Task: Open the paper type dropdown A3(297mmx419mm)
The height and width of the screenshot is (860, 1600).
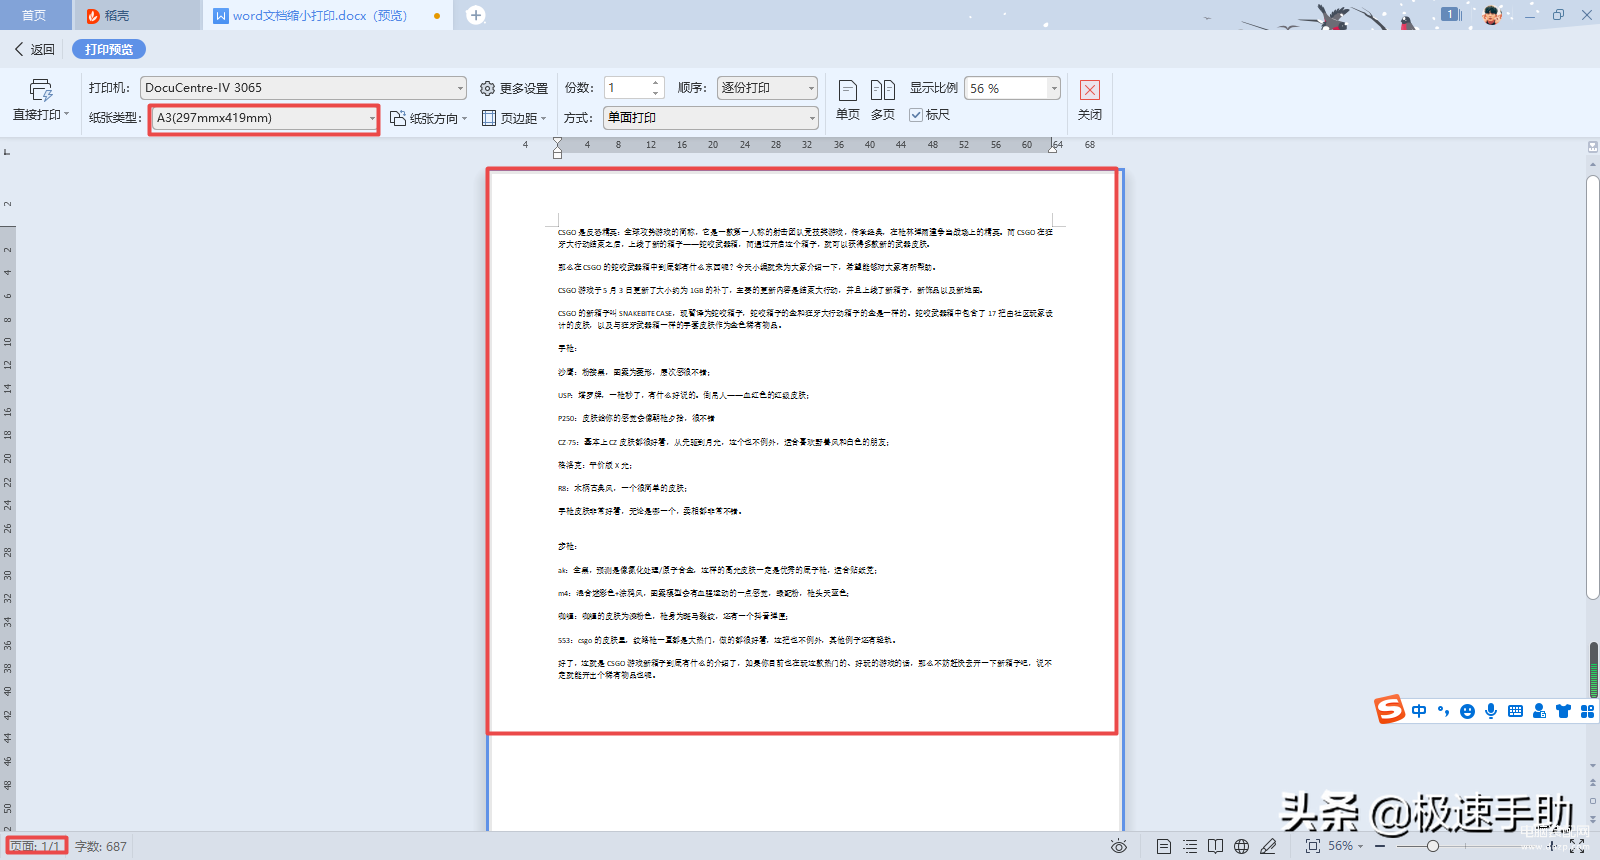Action: (x=265, y=118)
